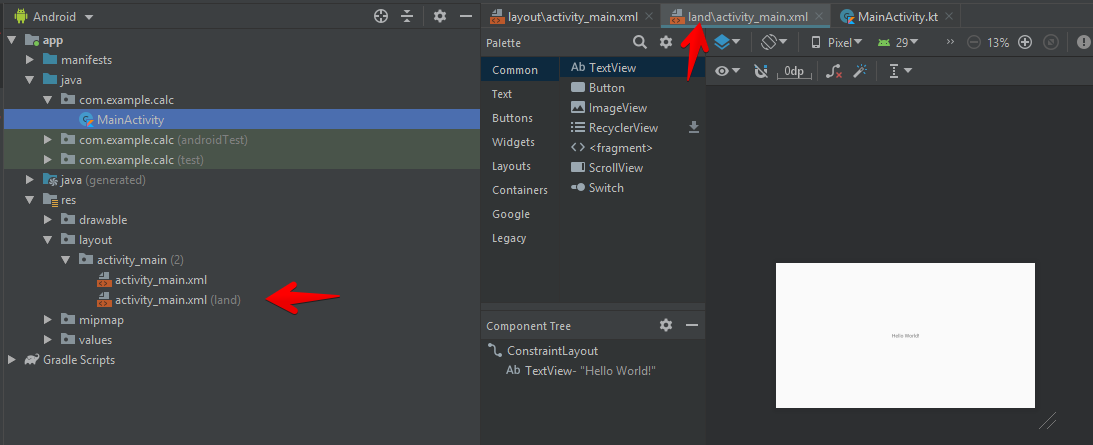The height and width of the screenshot is (445, 1093).
Task: Click the Clear All Constraints icon
Action: pyautogui.click(x=833, y=72)
